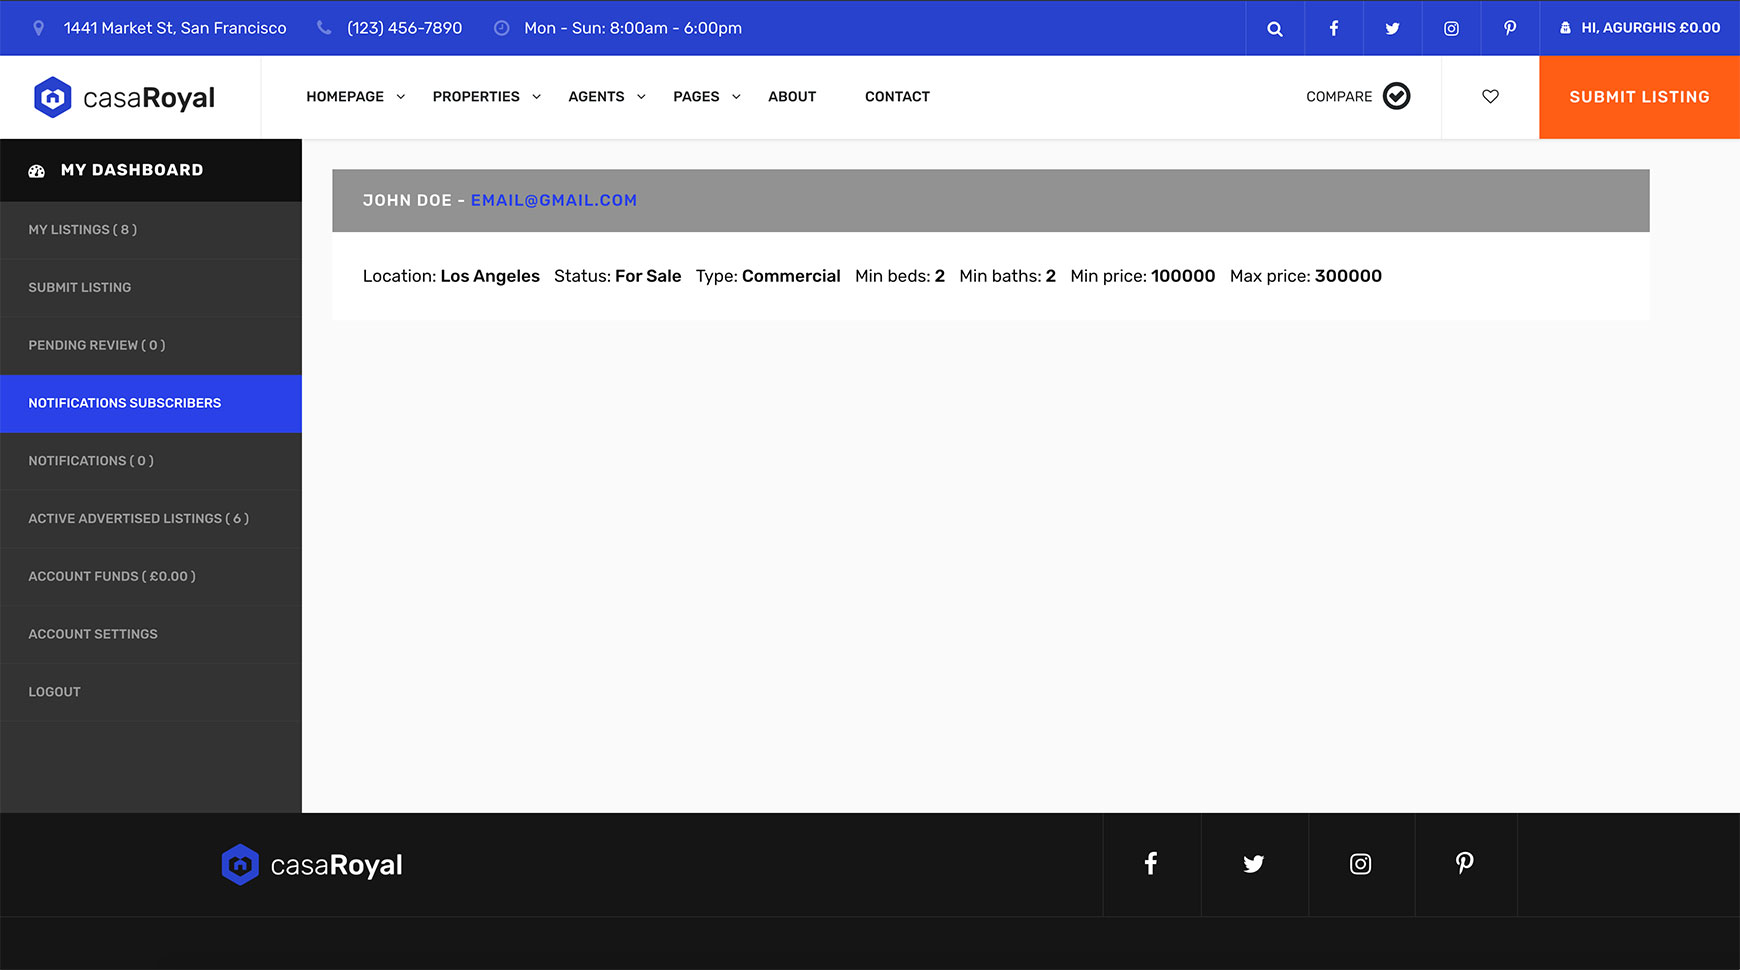Open Account Settings in sidebar
The image size is (1740, 970).
click(x=151, y=635)
